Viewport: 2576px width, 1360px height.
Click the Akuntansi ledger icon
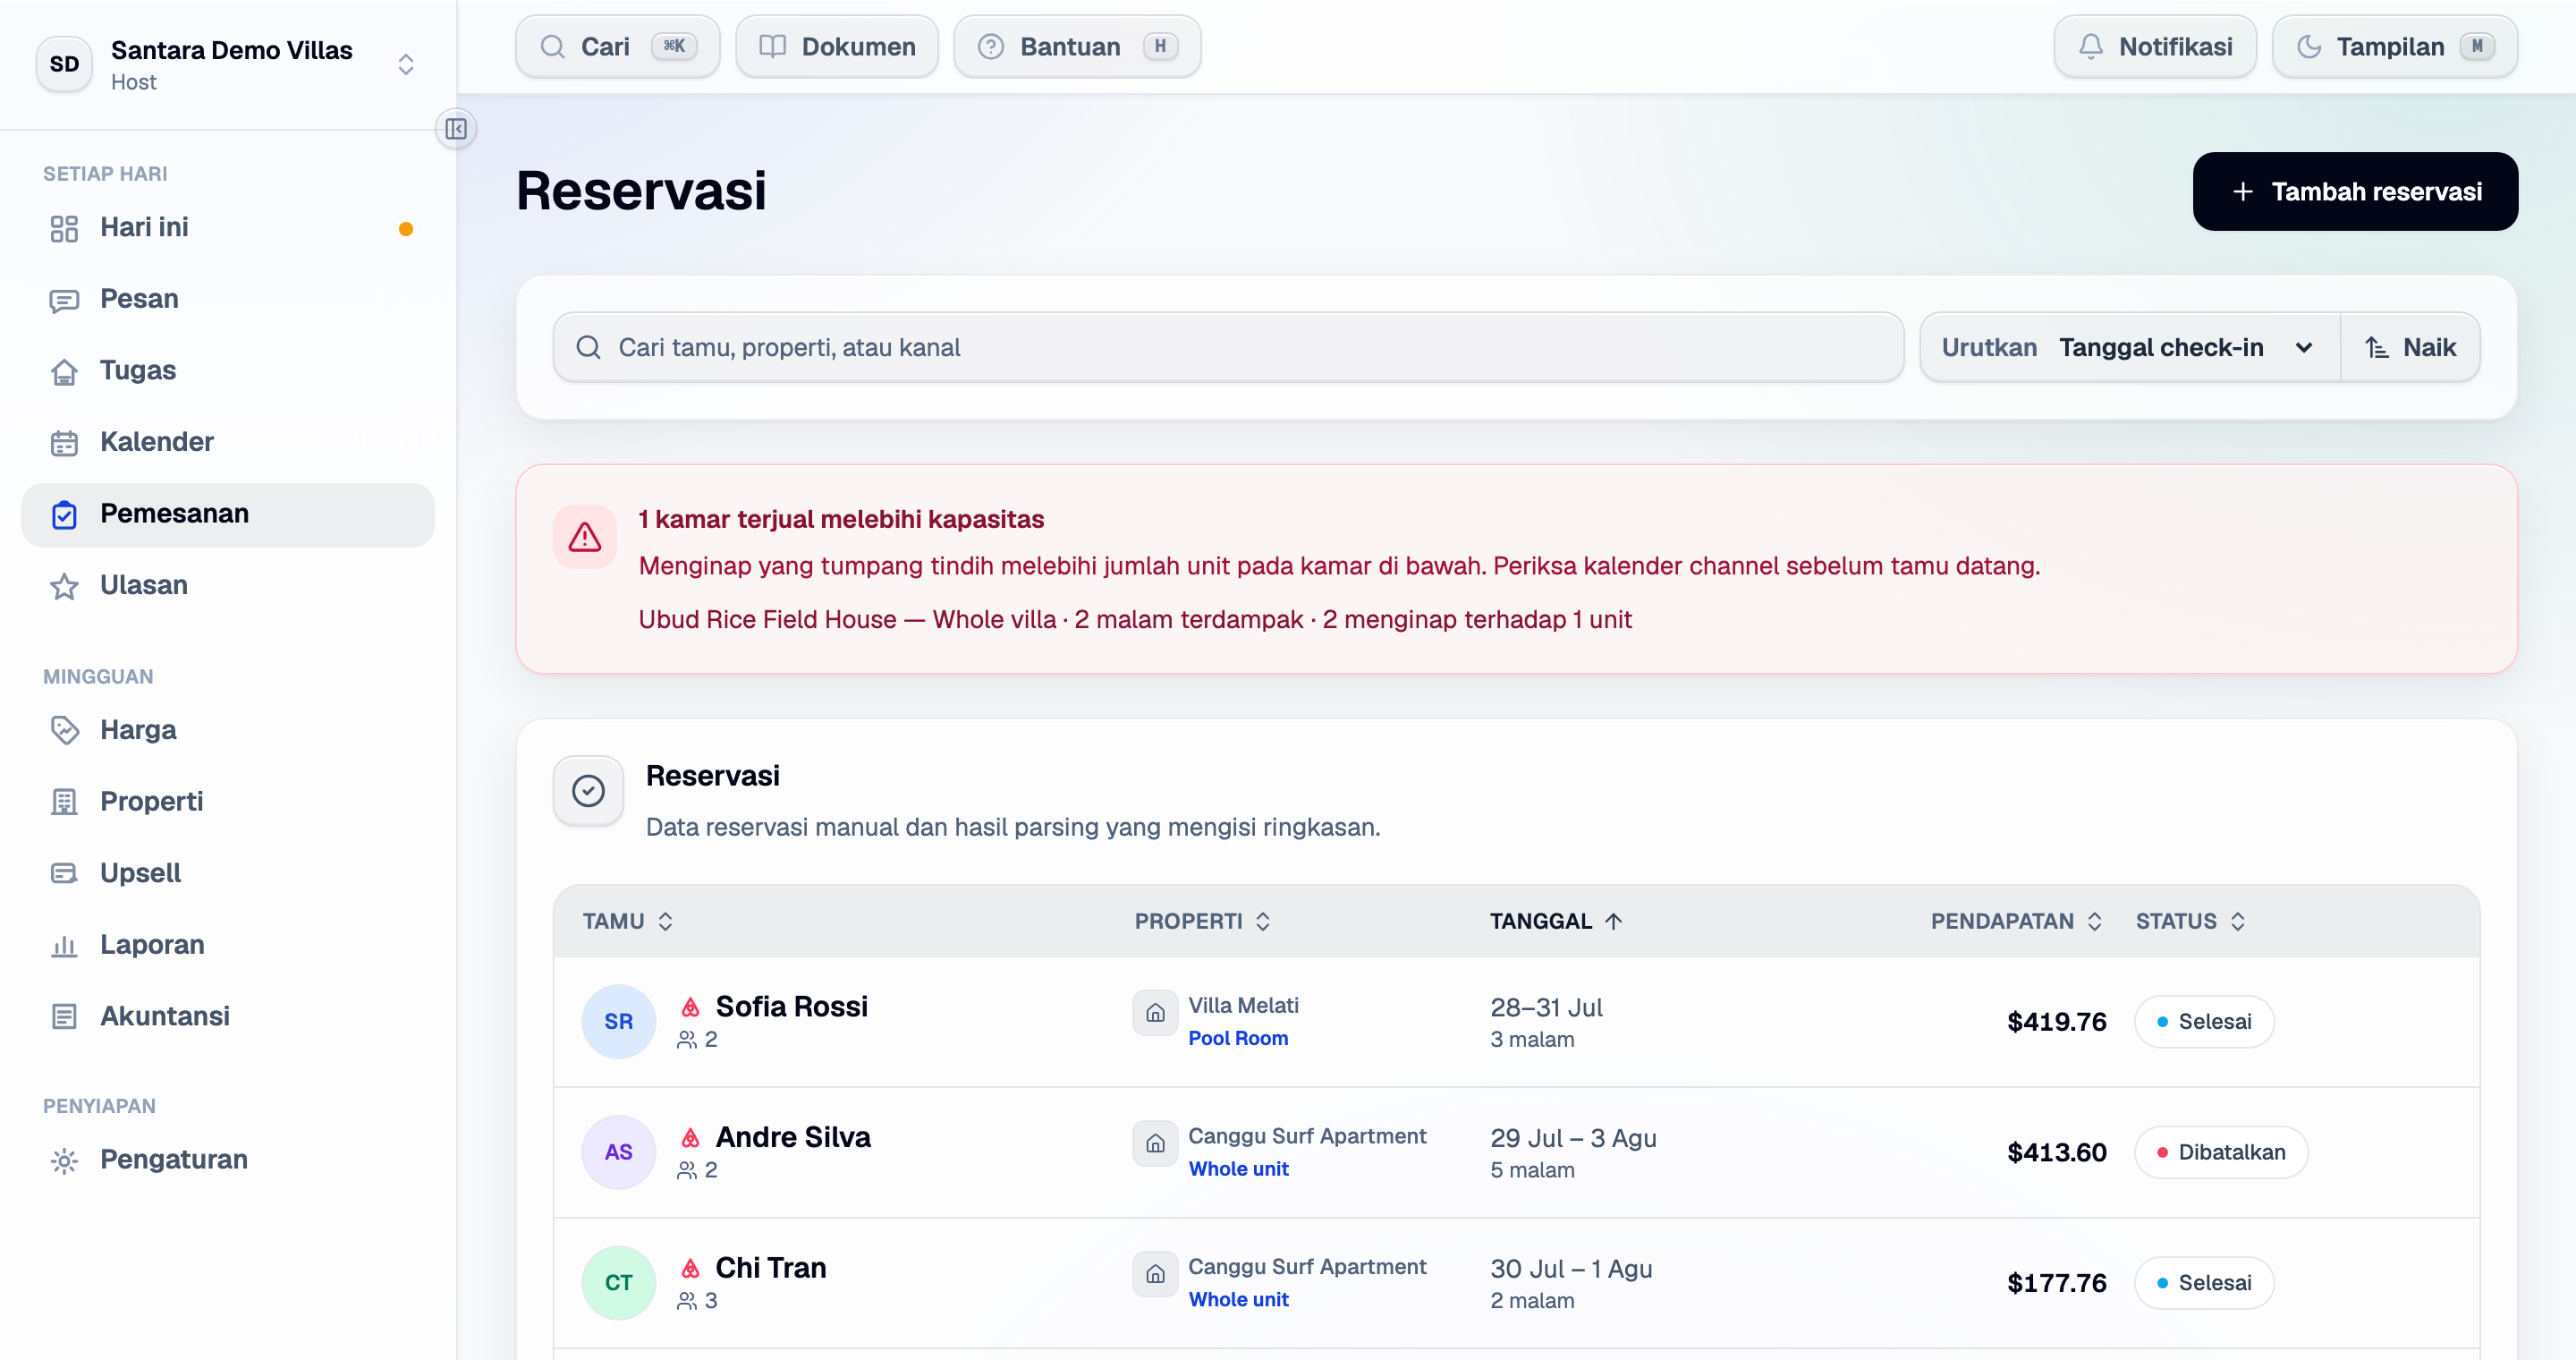click(64, 1016)
